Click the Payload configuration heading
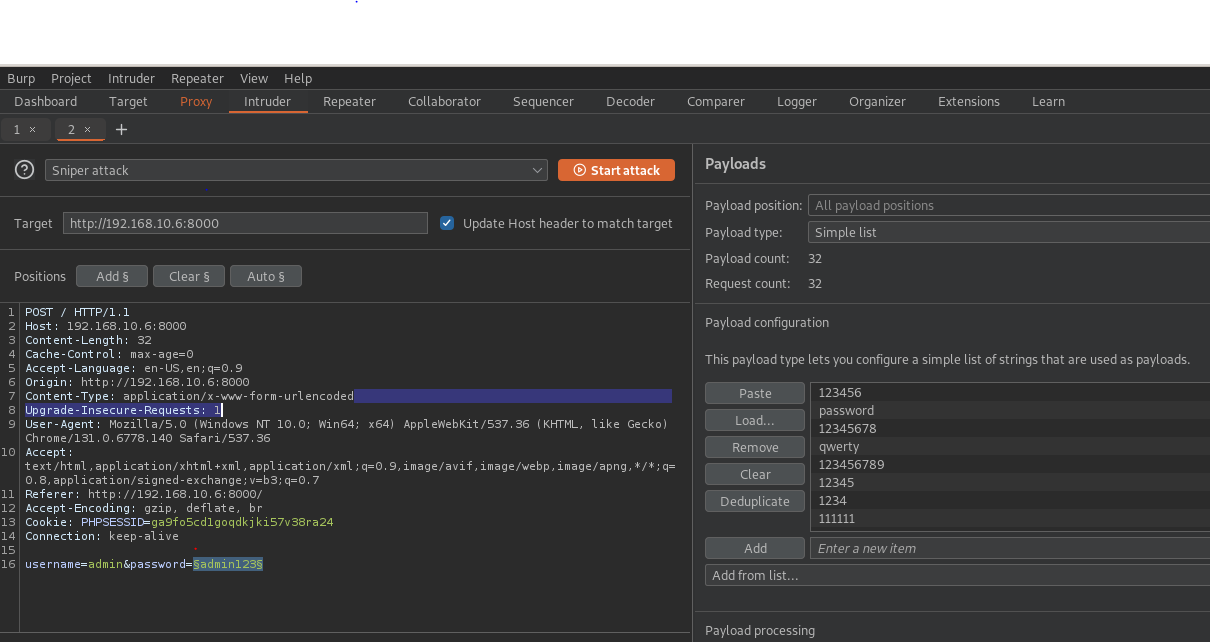The width and height of the screenshot is (1210, 642). pyautogui.click(x=767, y=322)
